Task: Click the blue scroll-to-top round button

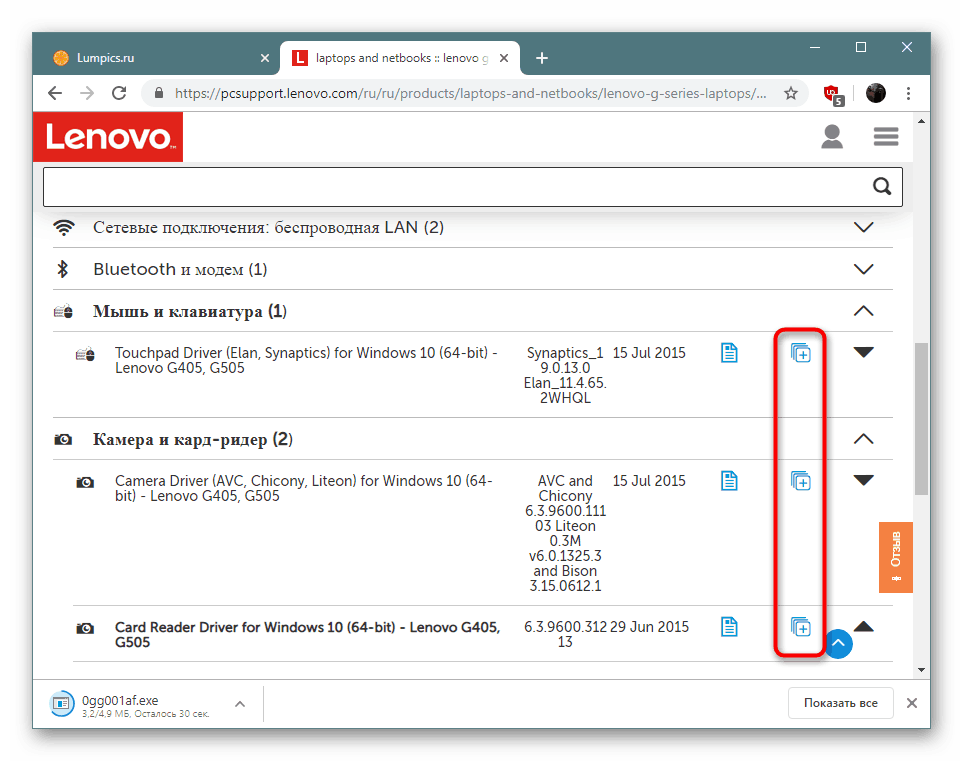Action: (839, 644)
